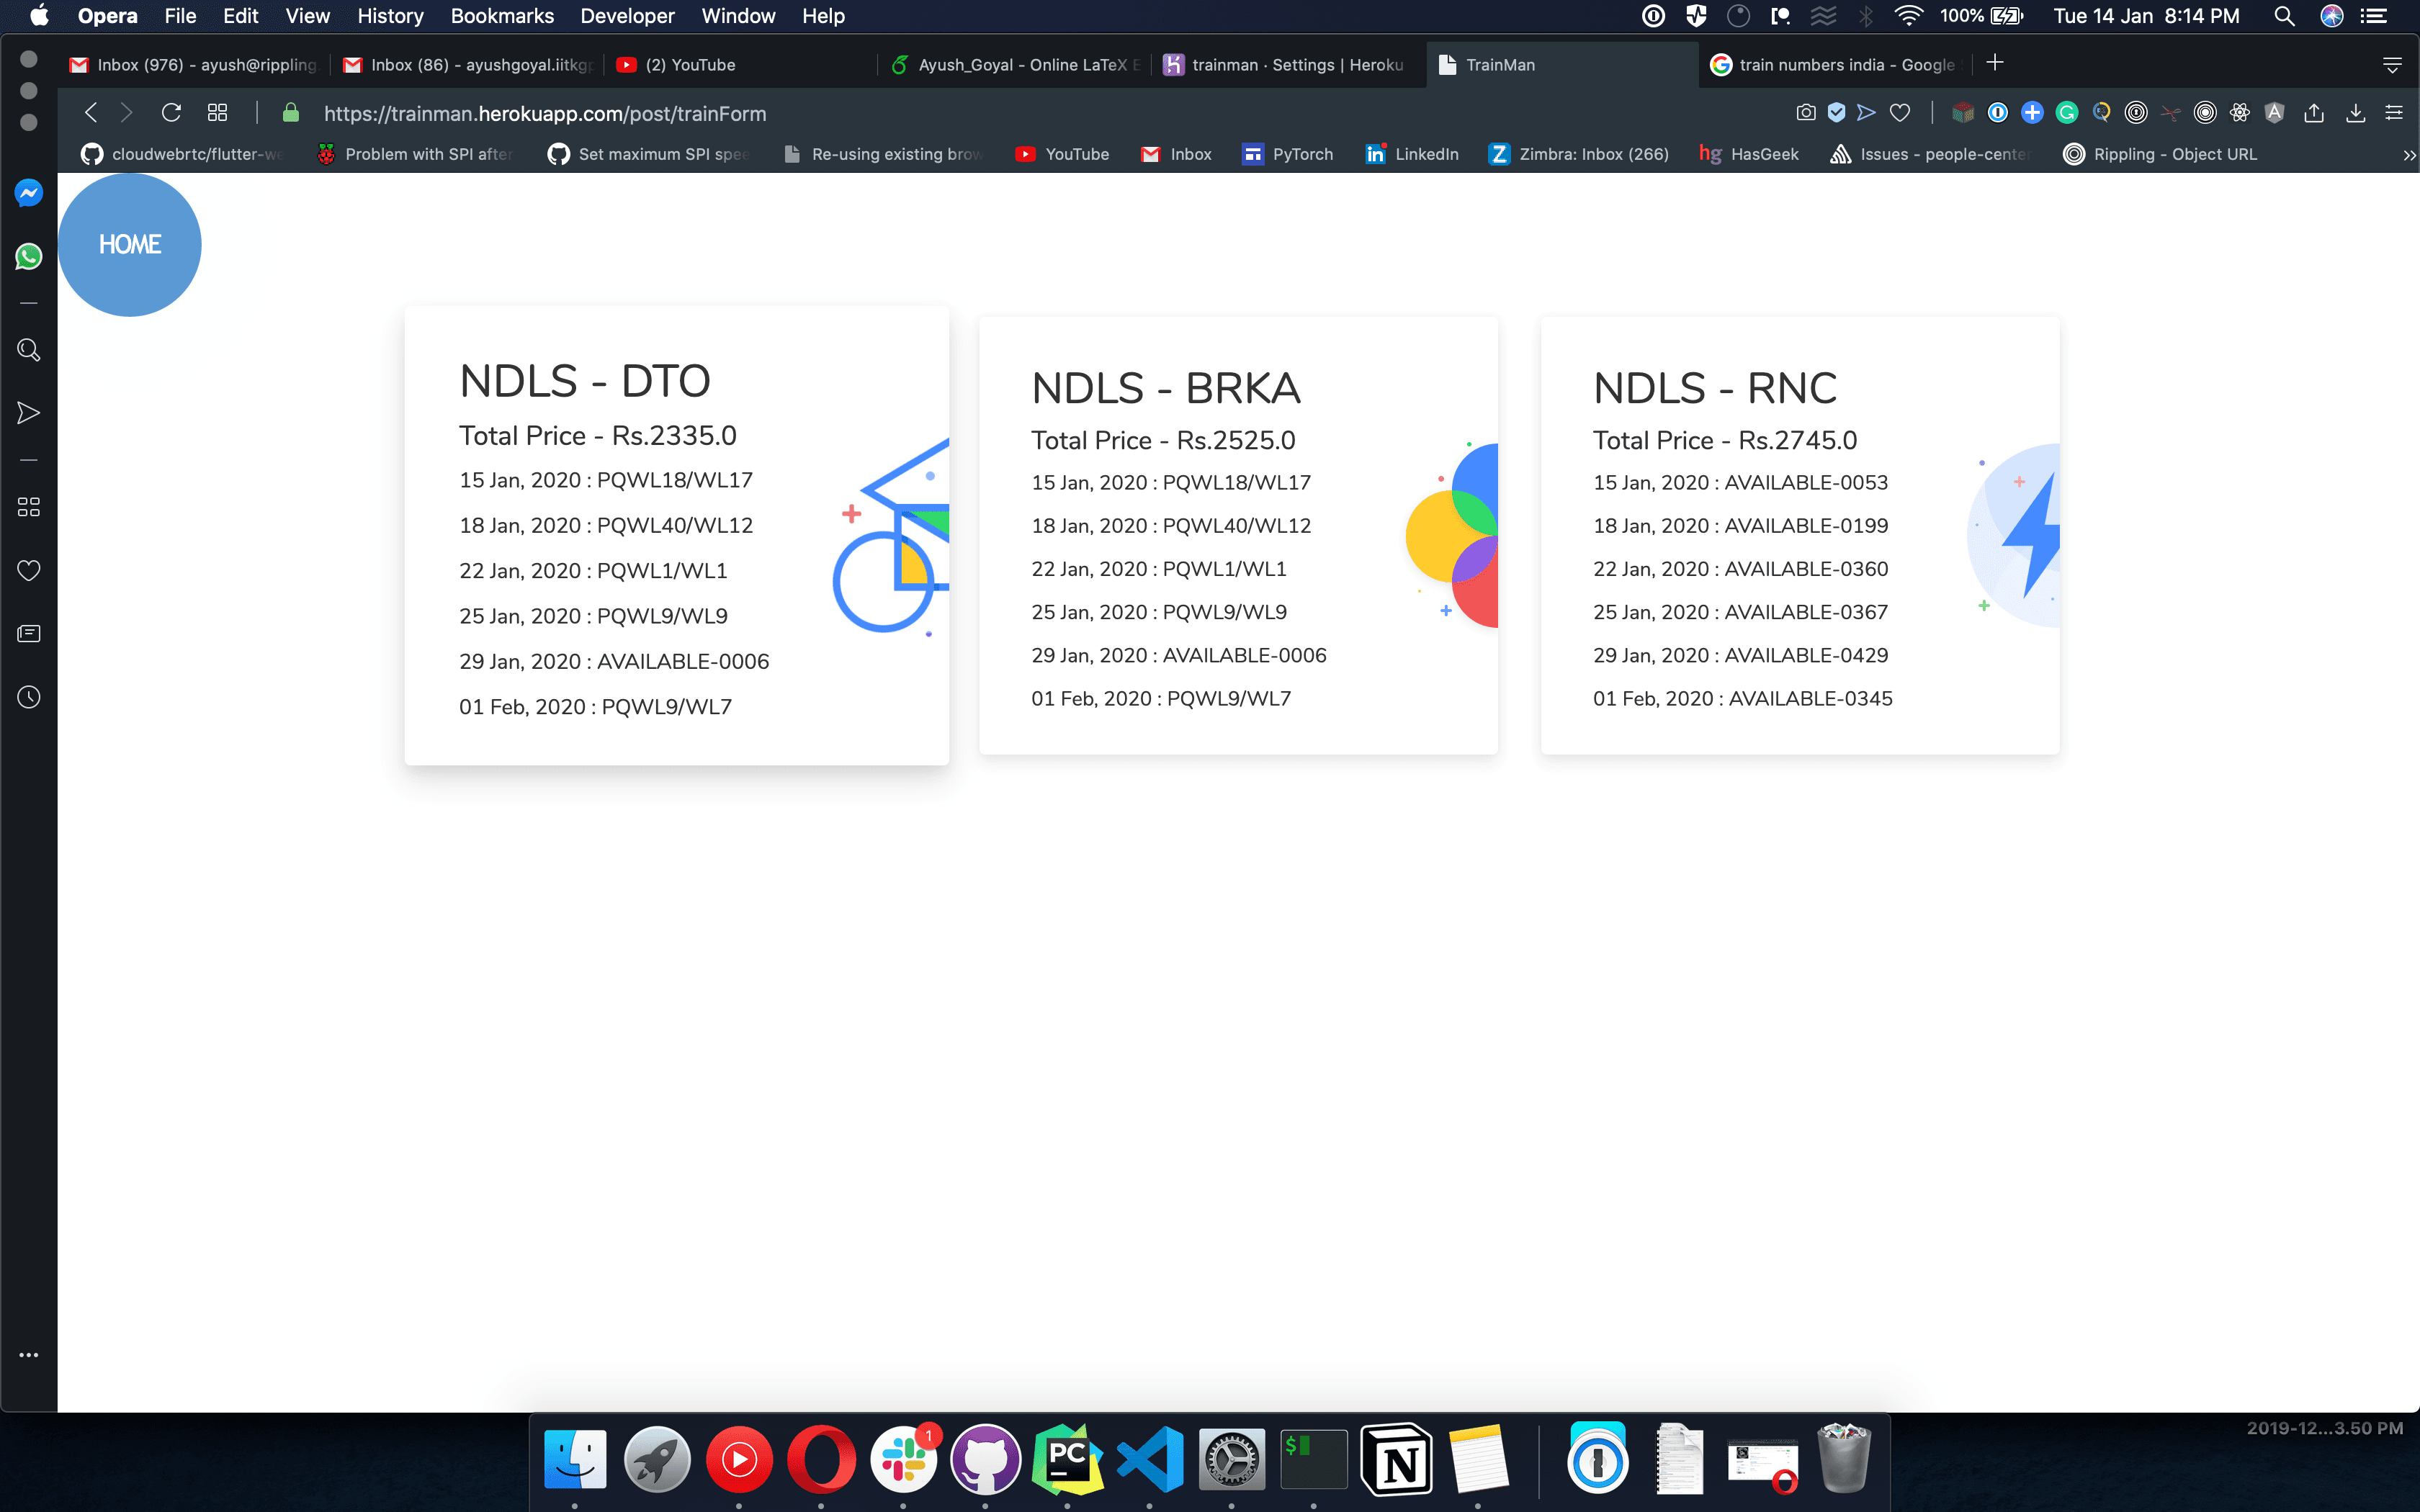Open the Speed Dial grid icon
This screenshot has height=1512, width=2420.
point(217,113)
